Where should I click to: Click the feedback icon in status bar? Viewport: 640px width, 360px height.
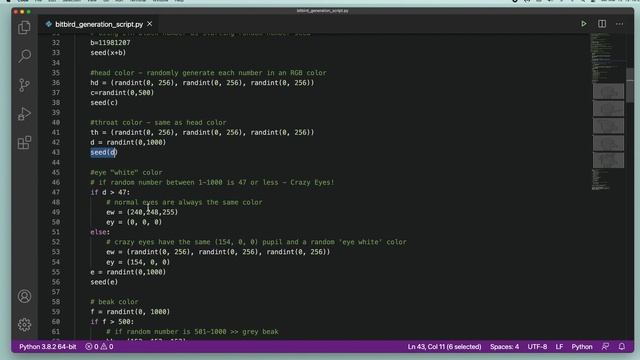coord(605,347)
